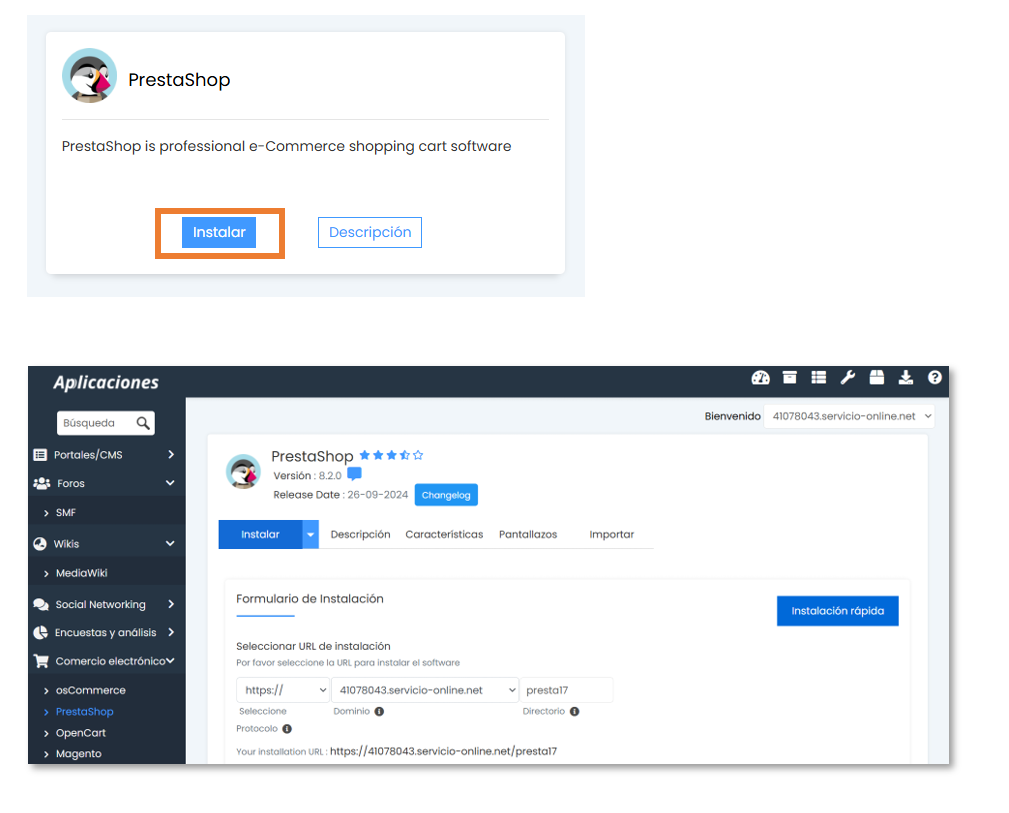Click the Foros users icon
This screenshot has height=813, width=1009.
(x=42, y=483)
